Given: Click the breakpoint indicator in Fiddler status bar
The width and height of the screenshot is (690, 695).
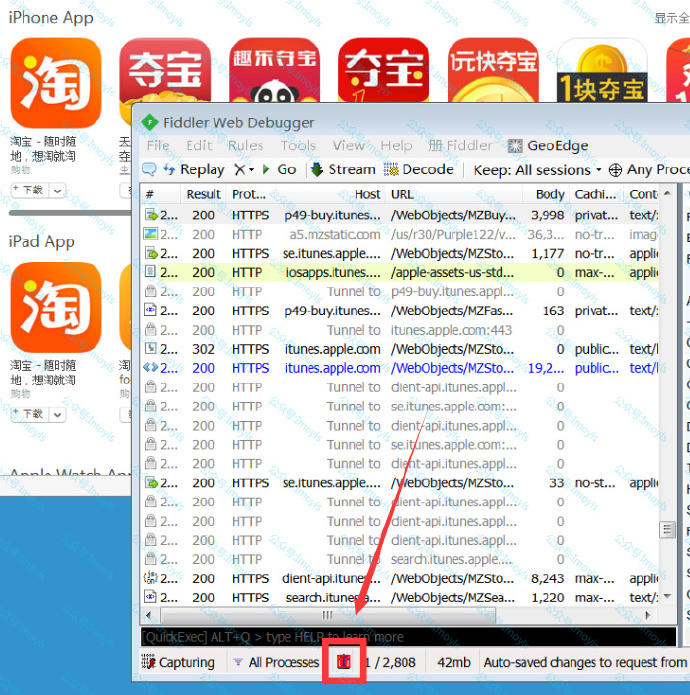Looking at the screenshot, I should click(x=344, y=662).
